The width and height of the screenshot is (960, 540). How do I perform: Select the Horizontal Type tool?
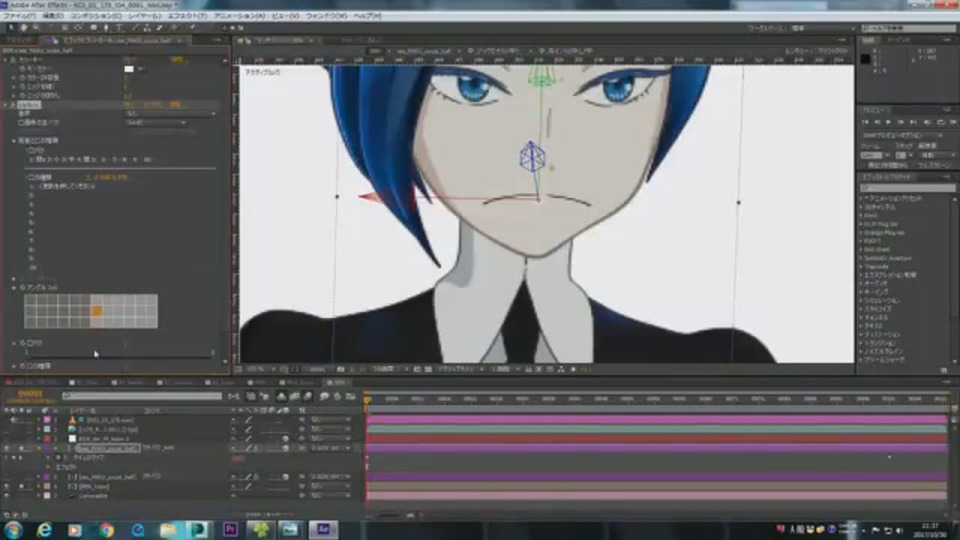tap(119, 28)
